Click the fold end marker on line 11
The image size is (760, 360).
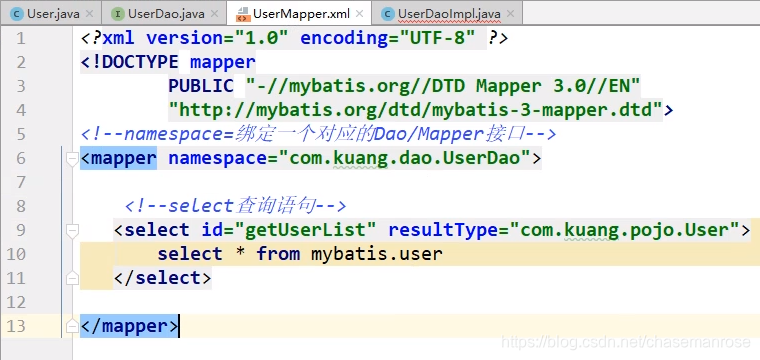[72, 278]
